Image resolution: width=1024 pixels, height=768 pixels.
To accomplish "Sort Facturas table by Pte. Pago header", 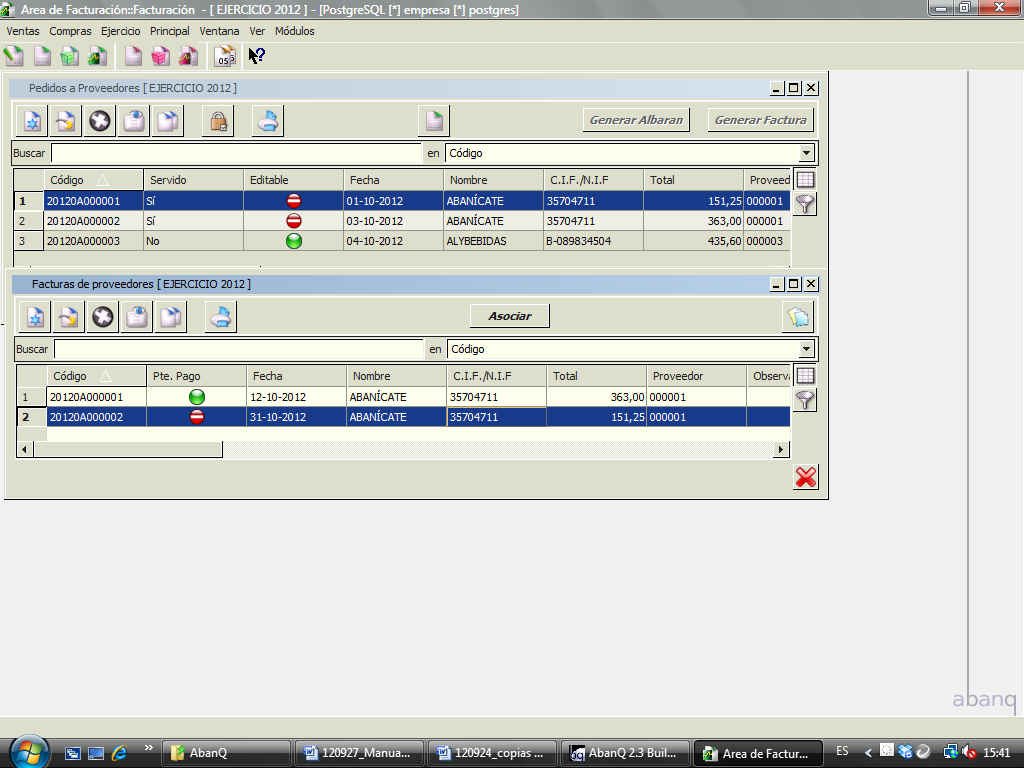I will pyautogui.click(x=197, y=376).
